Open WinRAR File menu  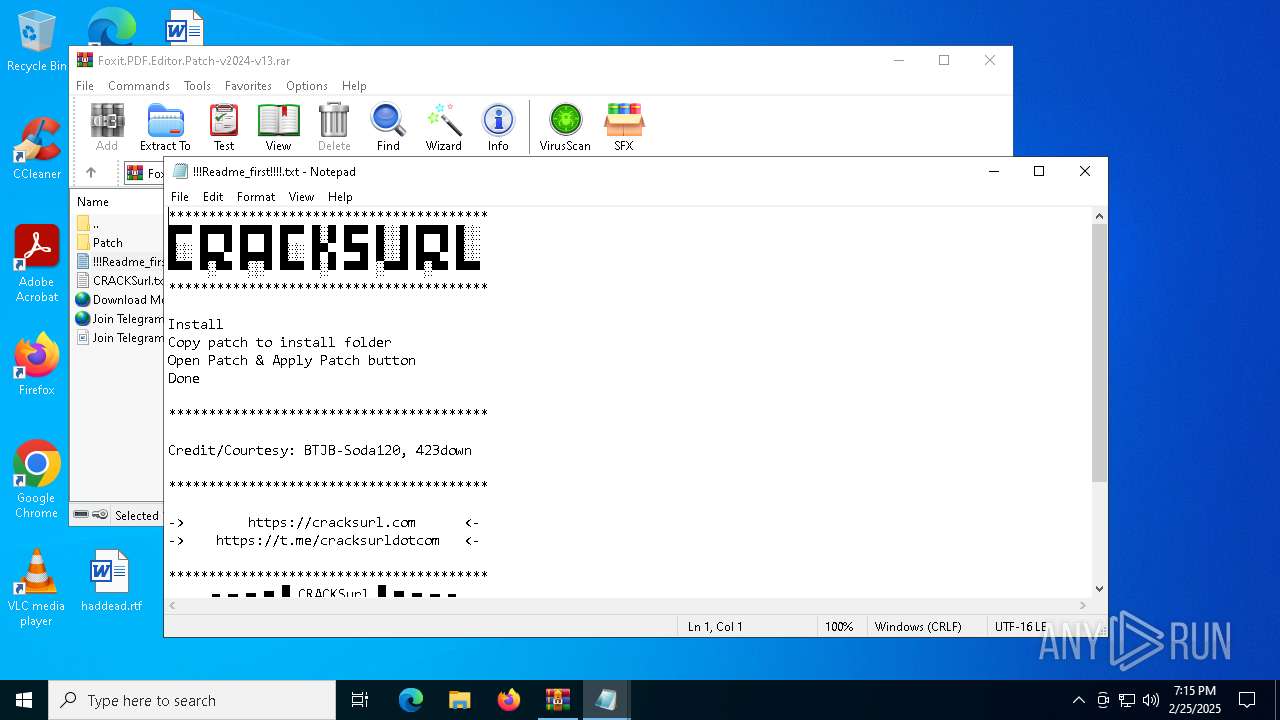coord(85,86)
